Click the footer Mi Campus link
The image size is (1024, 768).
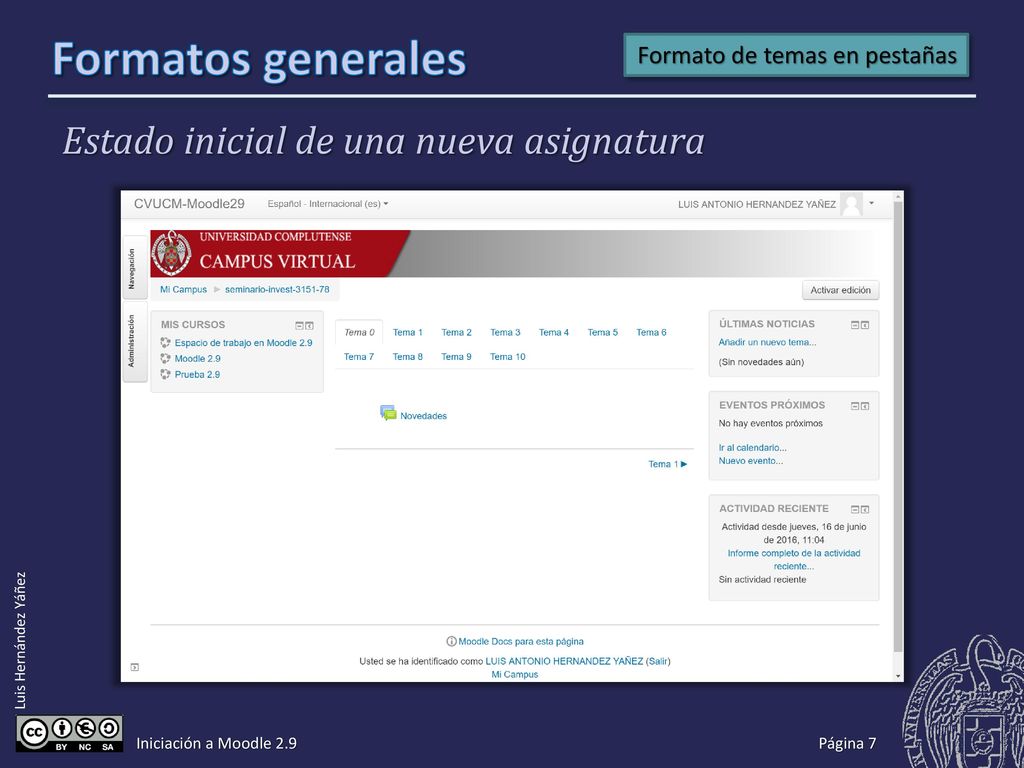(515, 675)
